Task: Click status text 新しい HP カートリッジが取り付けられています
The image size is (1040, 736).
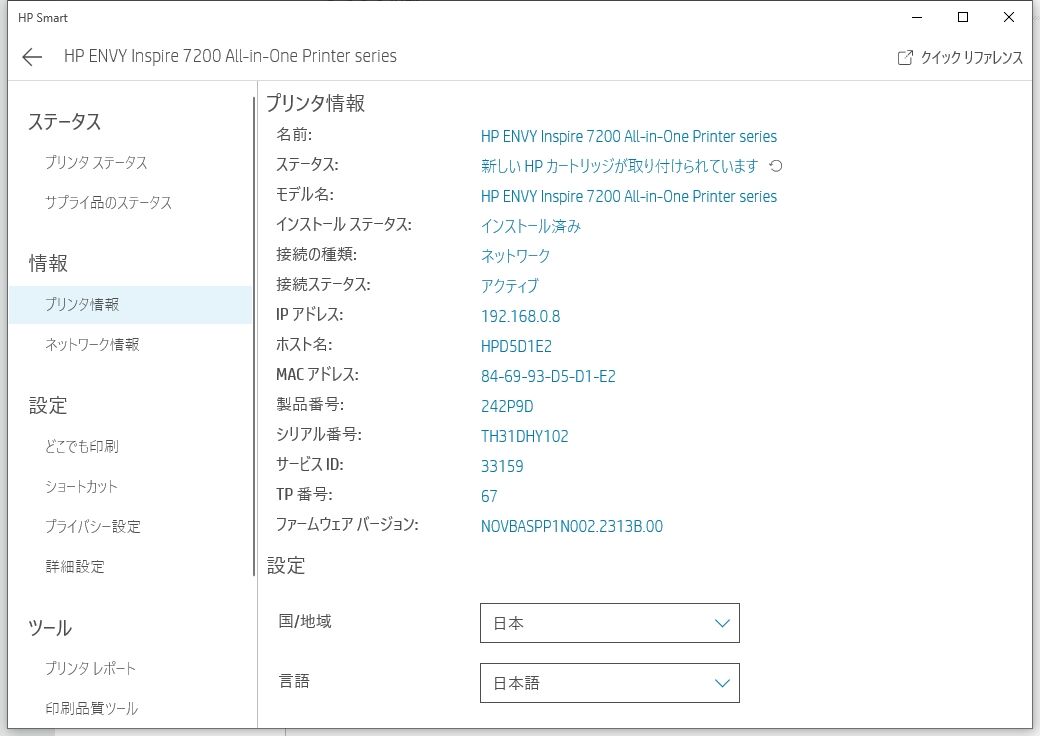Action: tap(619, 166)
